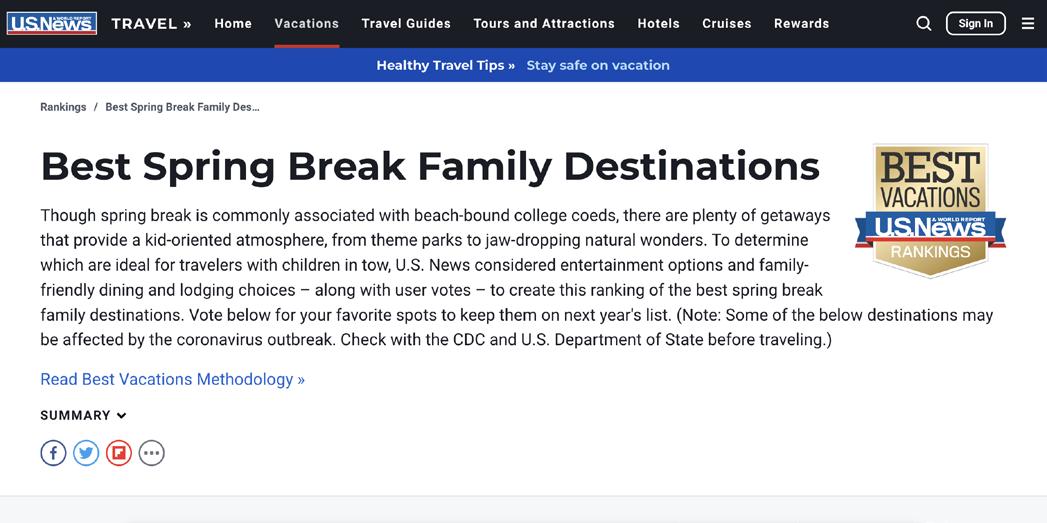Click the U.S. News logo
The image size is (1047, 523).
pyautogui.click(x=52, y=23)
